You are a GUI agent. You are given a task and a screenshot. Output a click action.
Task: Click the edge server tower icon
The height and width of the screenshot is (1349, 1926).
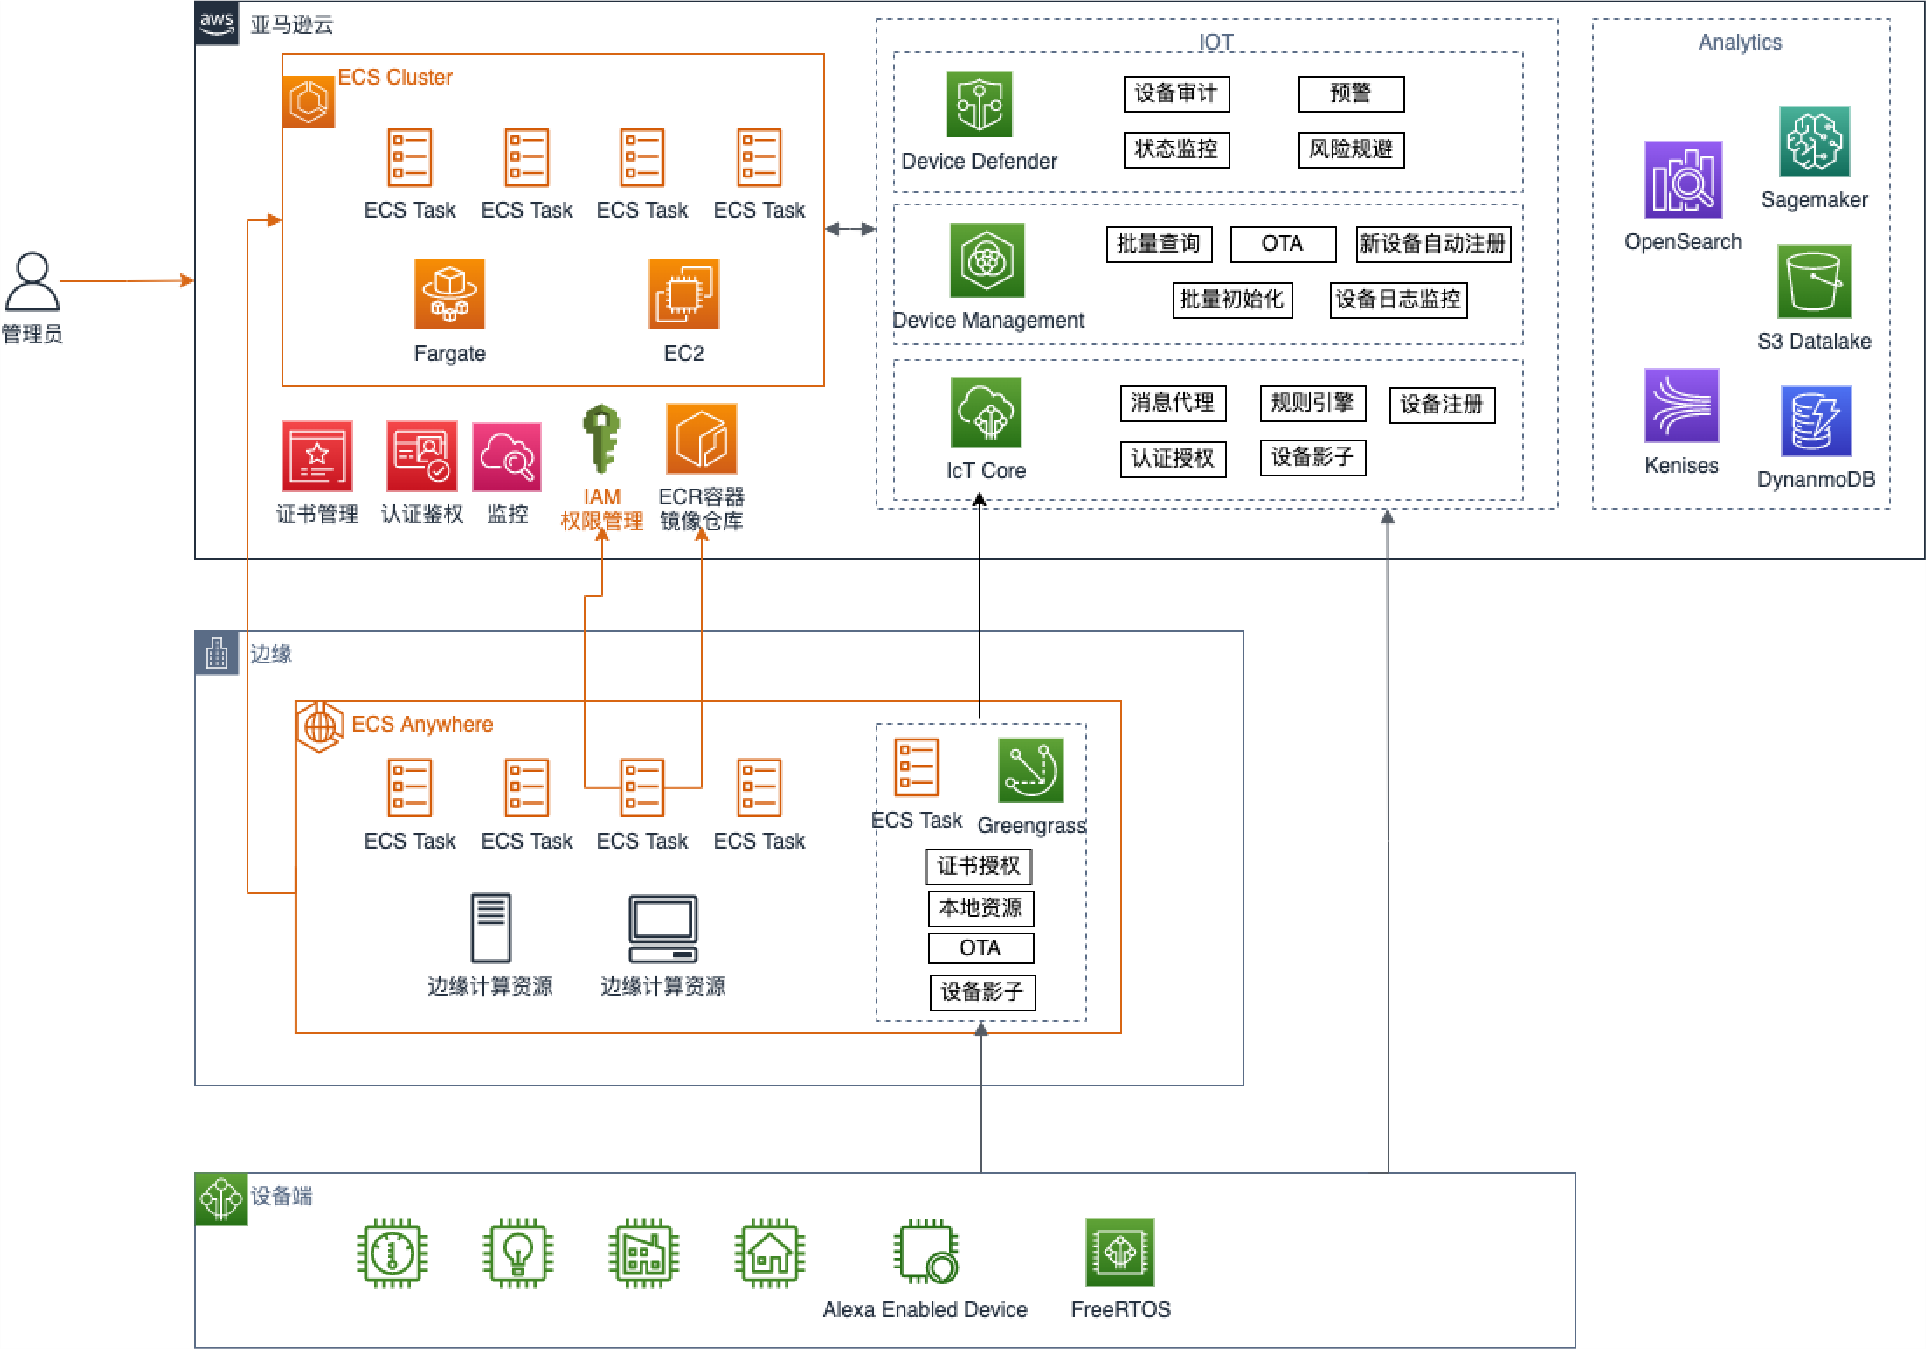pos(491,928)
